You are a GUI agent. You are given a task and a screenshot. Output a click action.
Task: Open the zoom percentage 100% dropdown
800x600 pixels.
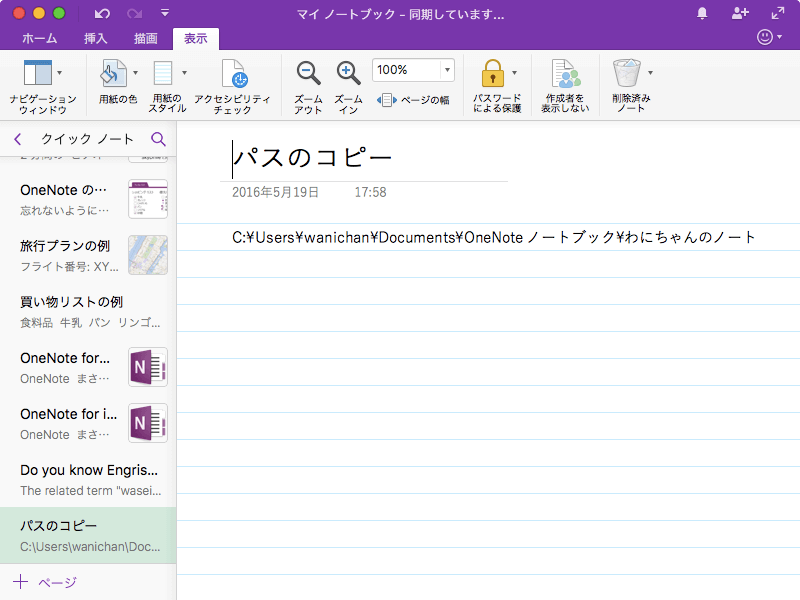[446, 70]
